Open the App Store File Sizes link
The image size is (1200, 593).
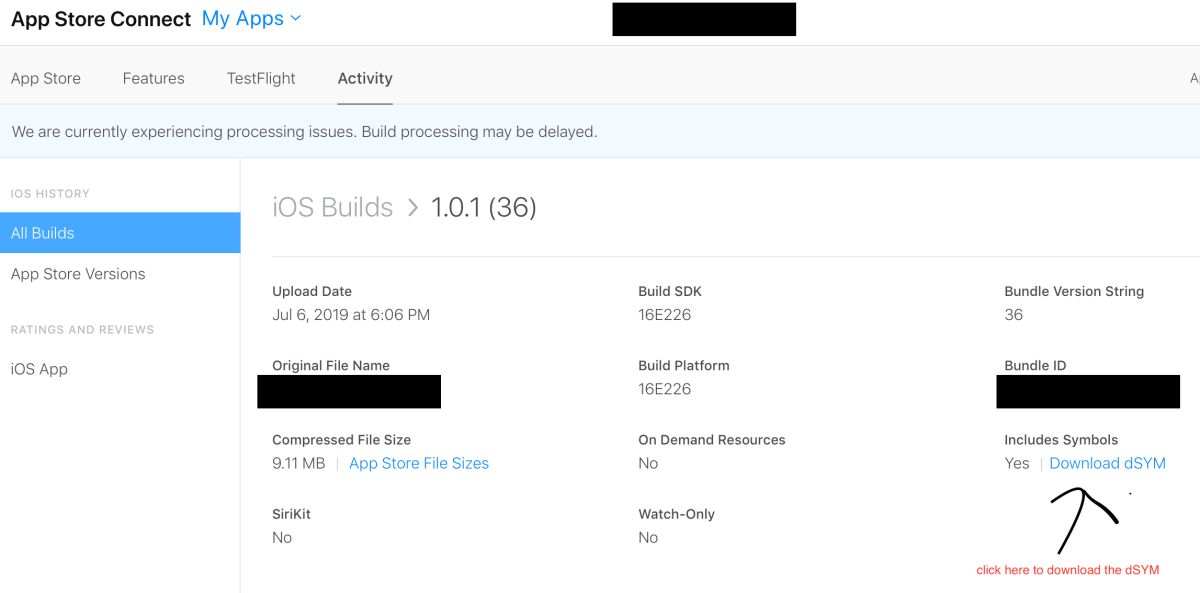pos(419,463)
